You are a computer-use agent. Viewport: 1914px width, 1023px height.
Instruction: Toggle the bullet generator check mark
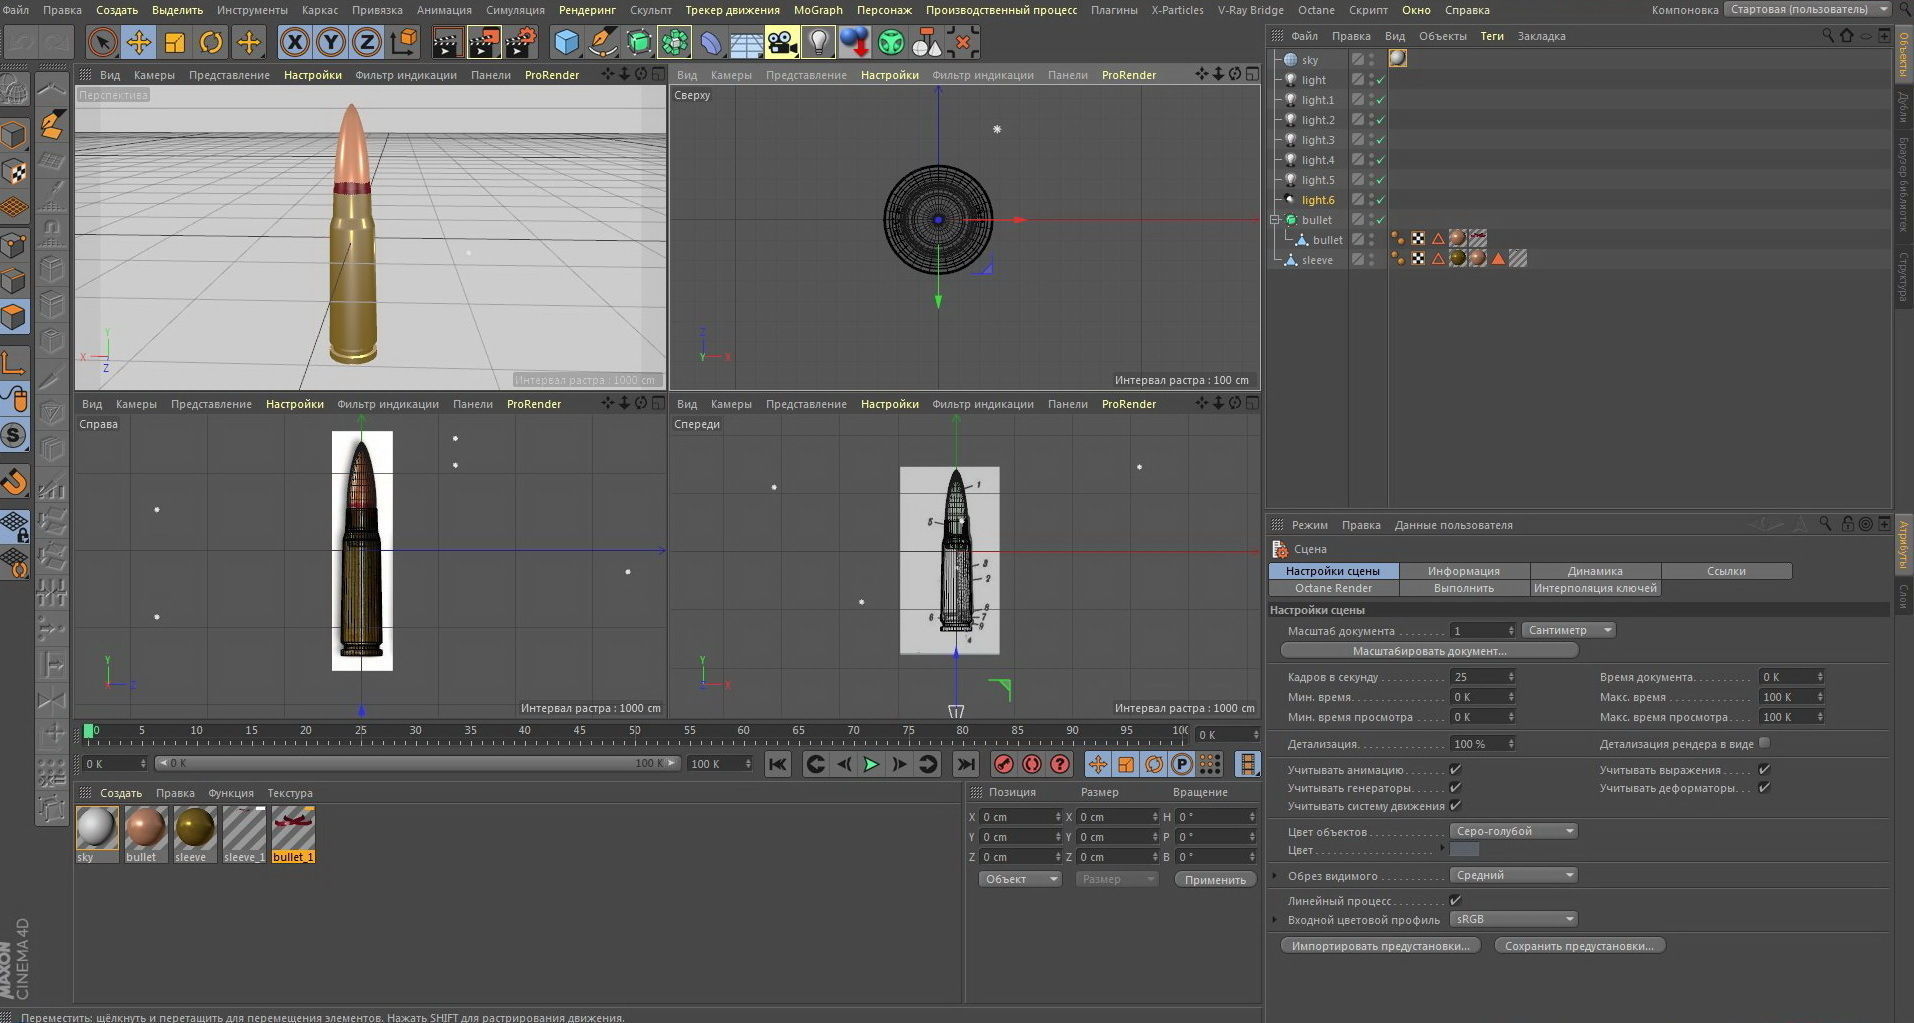coord(1381,220)
